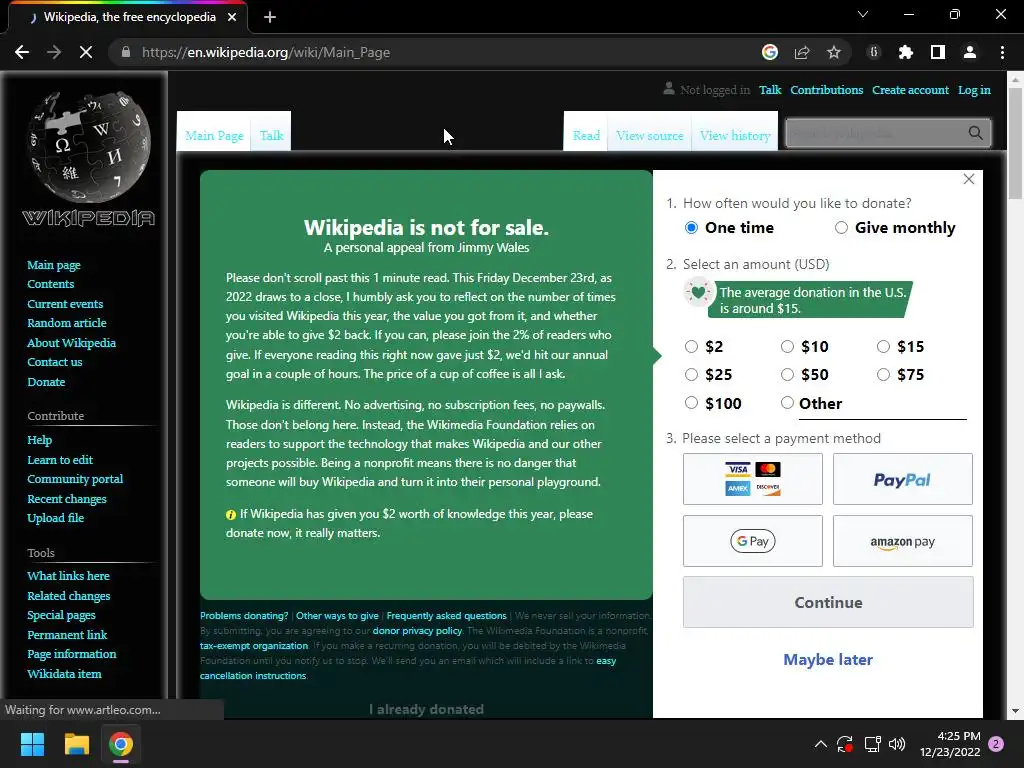Open the Chrome profile icon
The image size is (1024, 768).
[970, 52]
